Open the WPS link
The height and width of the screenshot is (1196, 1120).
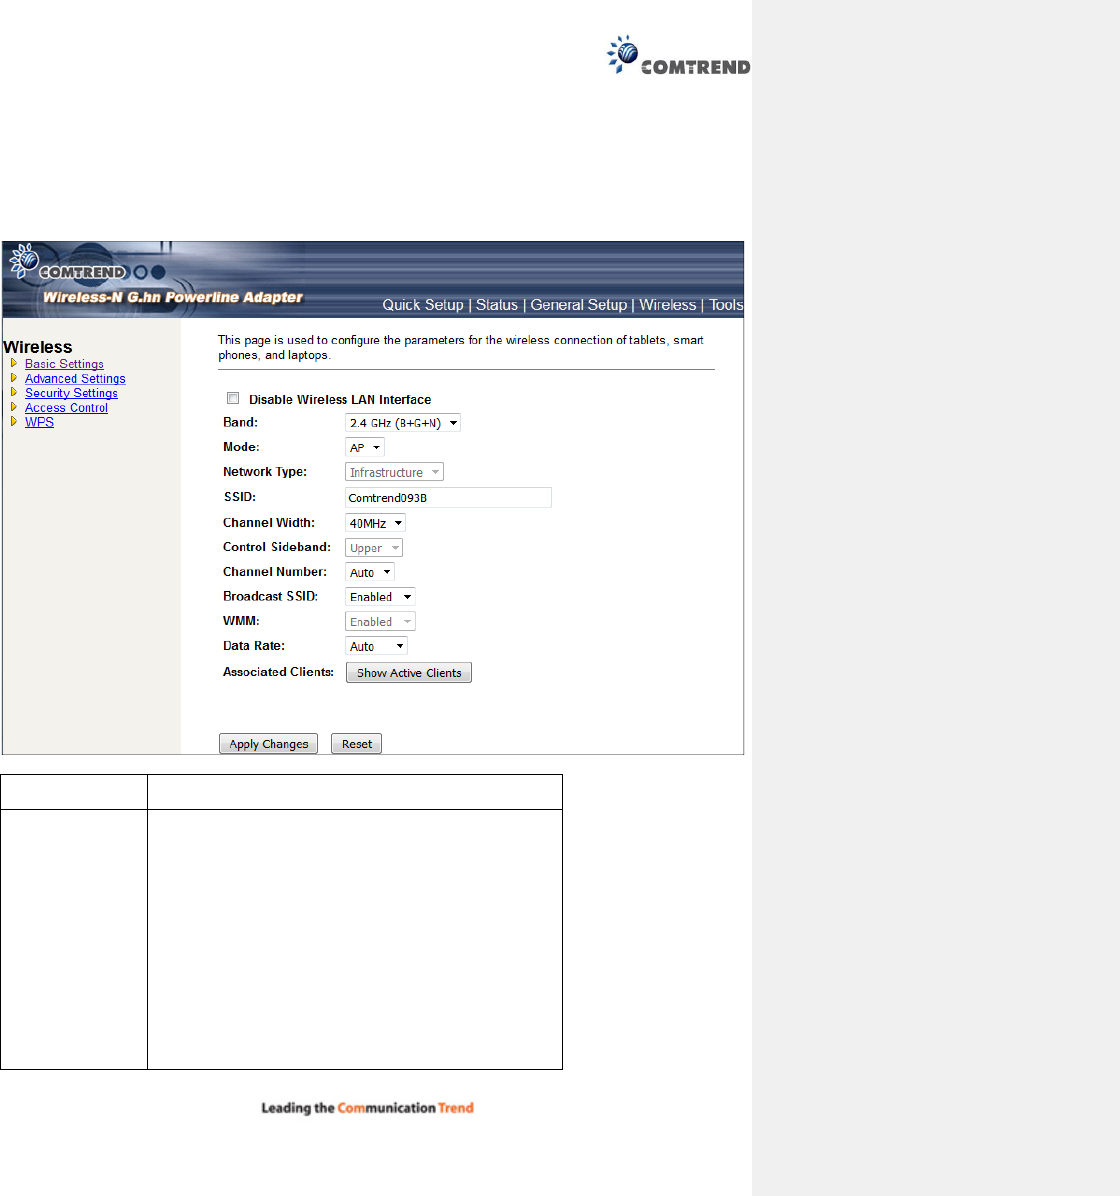[40, 422]
